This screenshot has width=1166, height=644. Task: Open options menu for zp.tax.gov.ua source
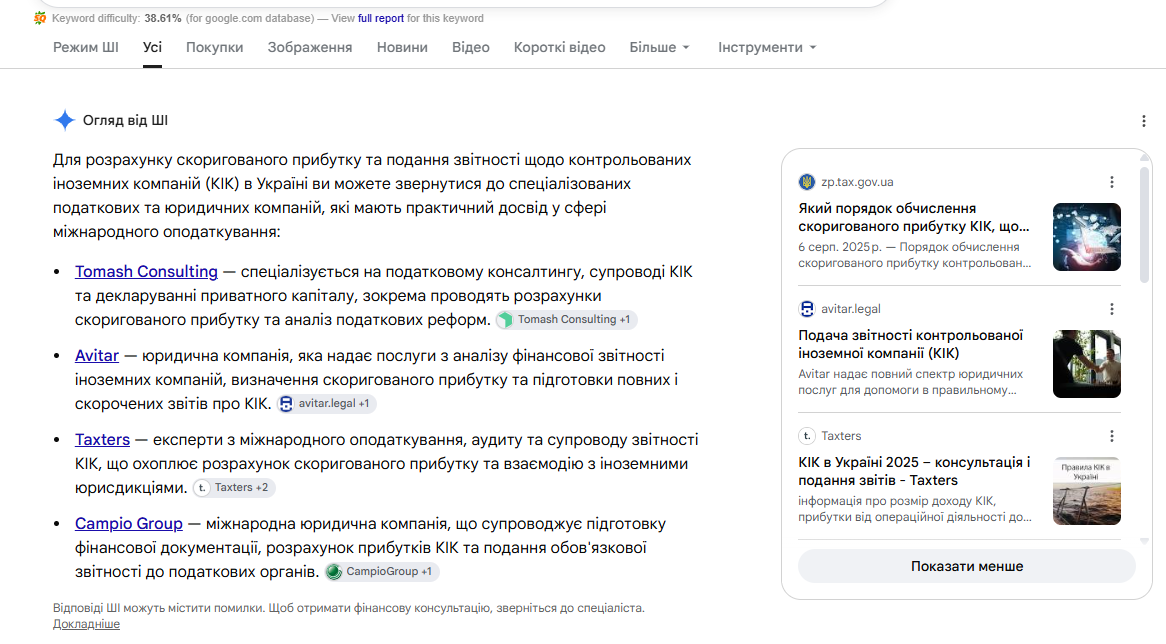click(1112, 182)
